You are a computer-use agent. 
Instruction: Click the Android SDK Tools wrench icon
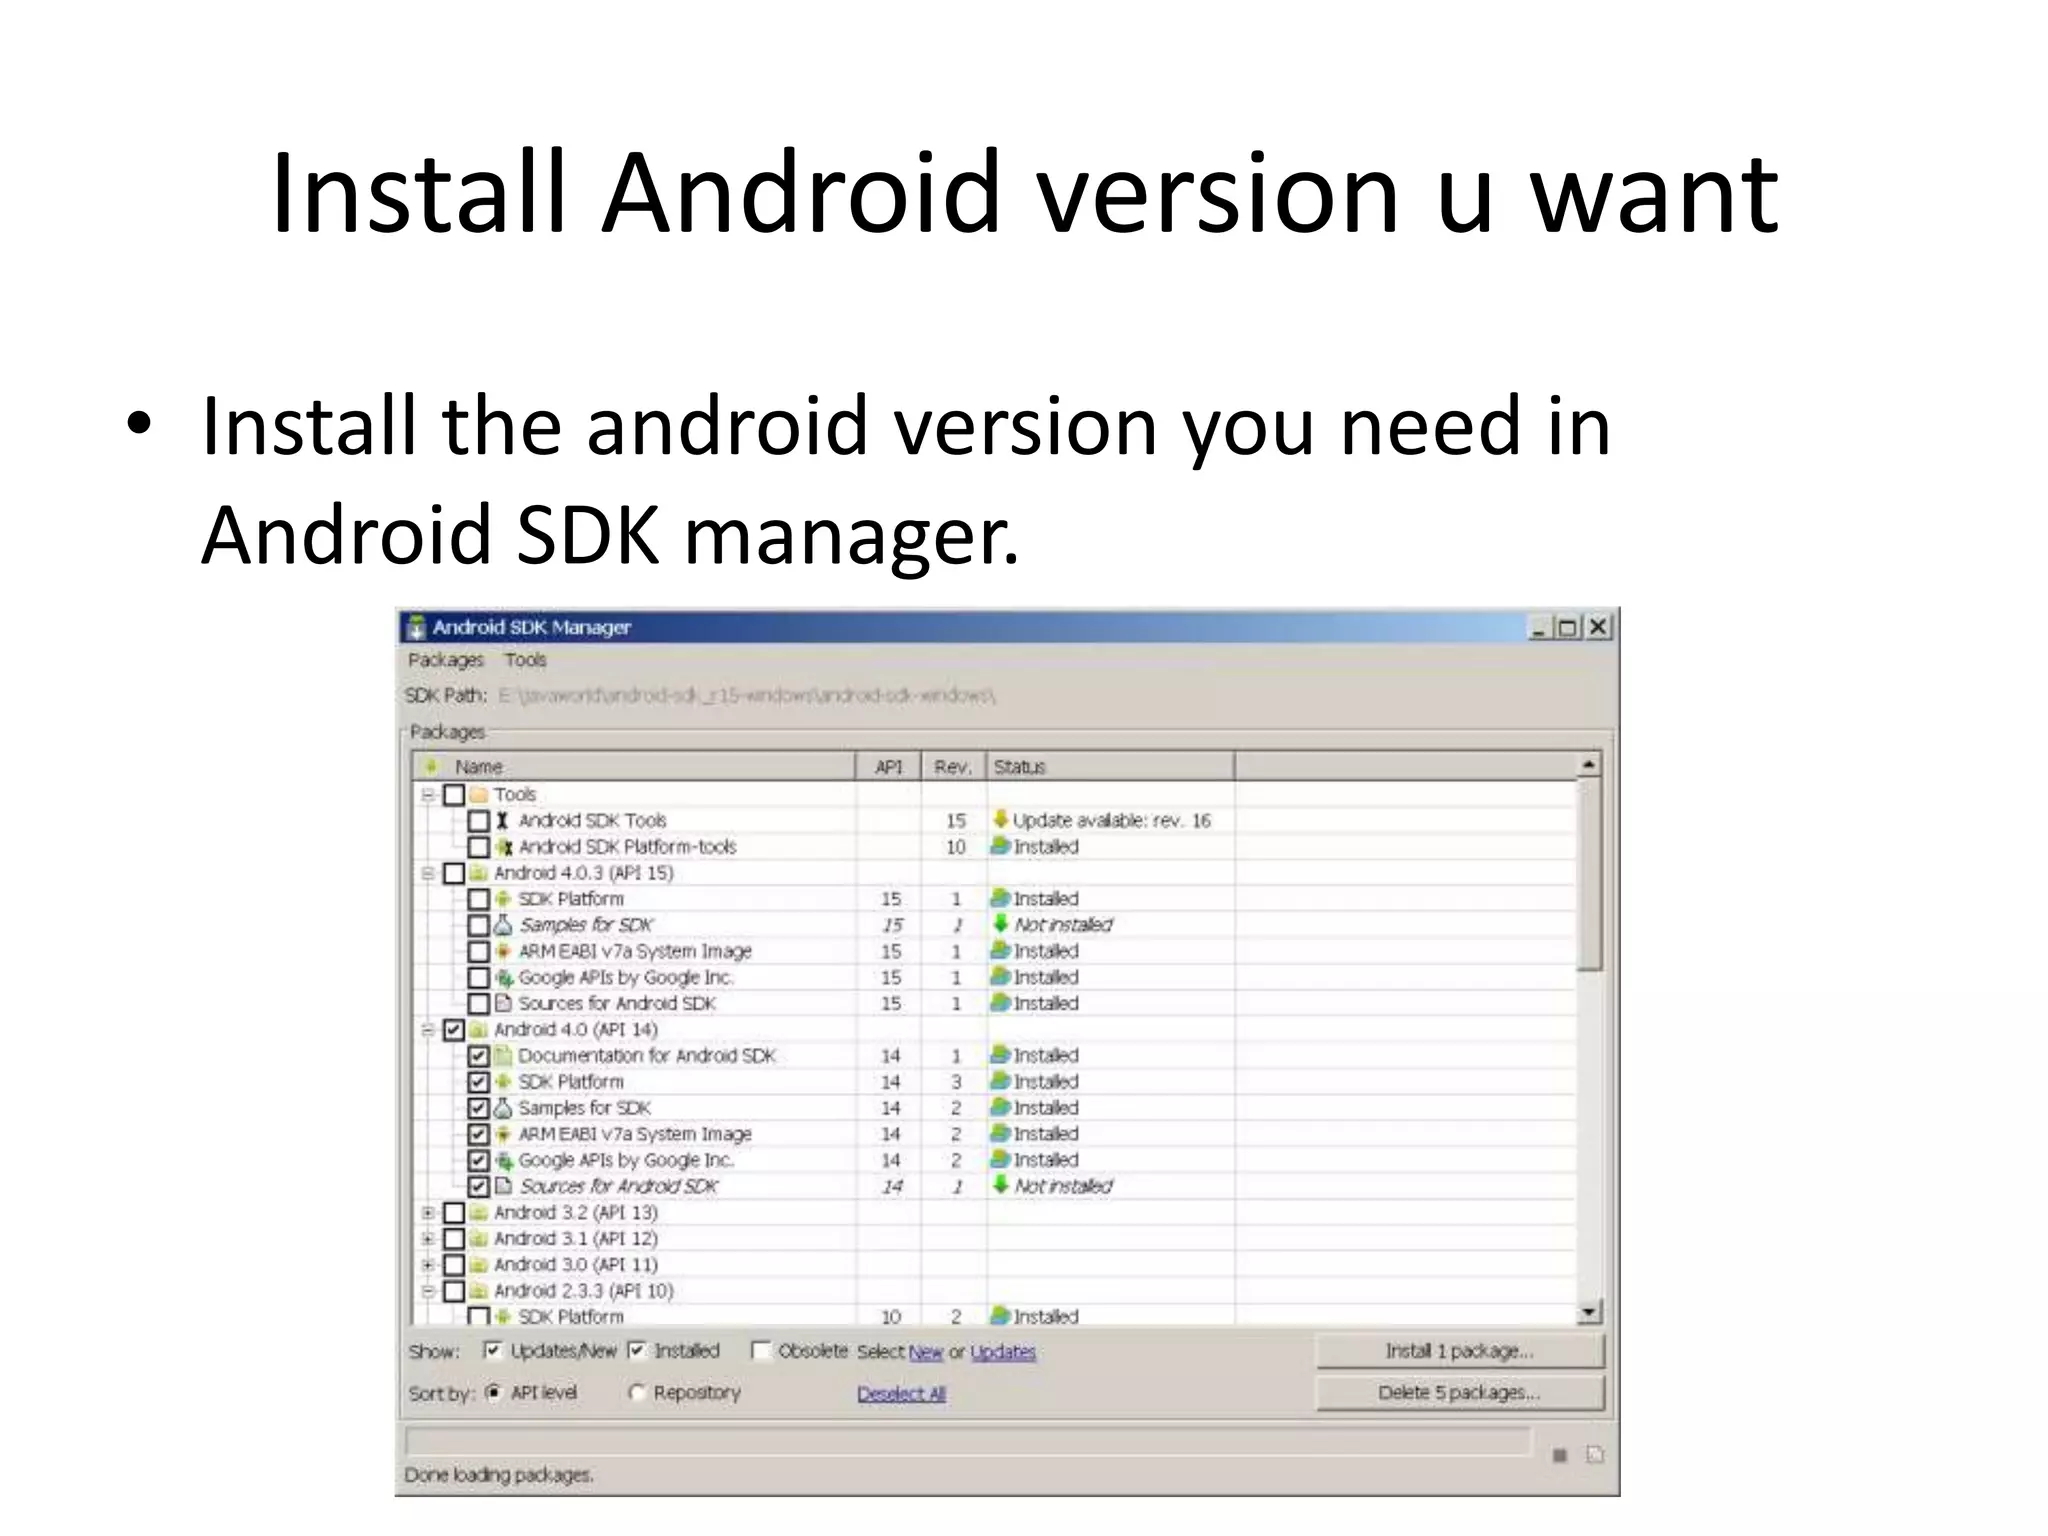pyautogui.click(x=503, y=821)
